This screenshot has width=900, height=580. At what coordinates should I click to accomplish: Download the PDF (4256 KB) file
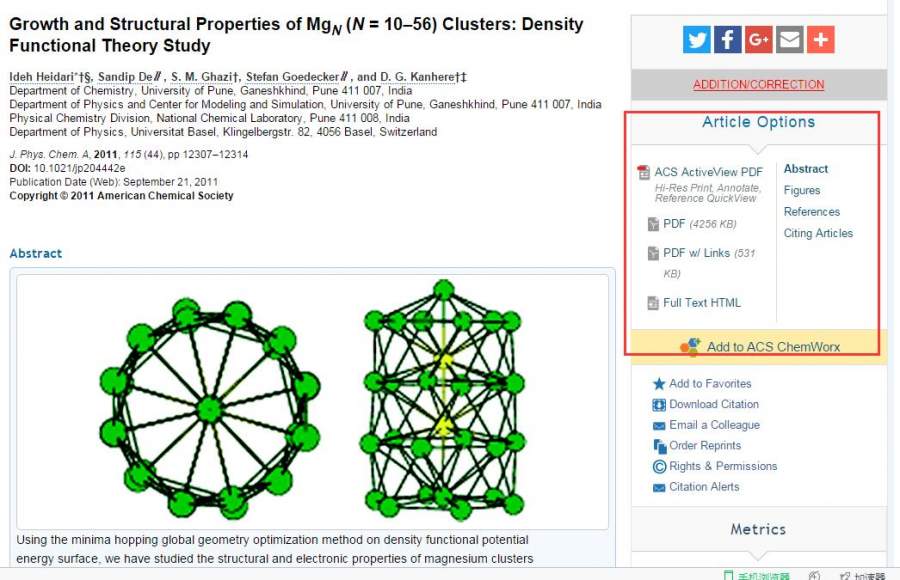click(675, 224)
